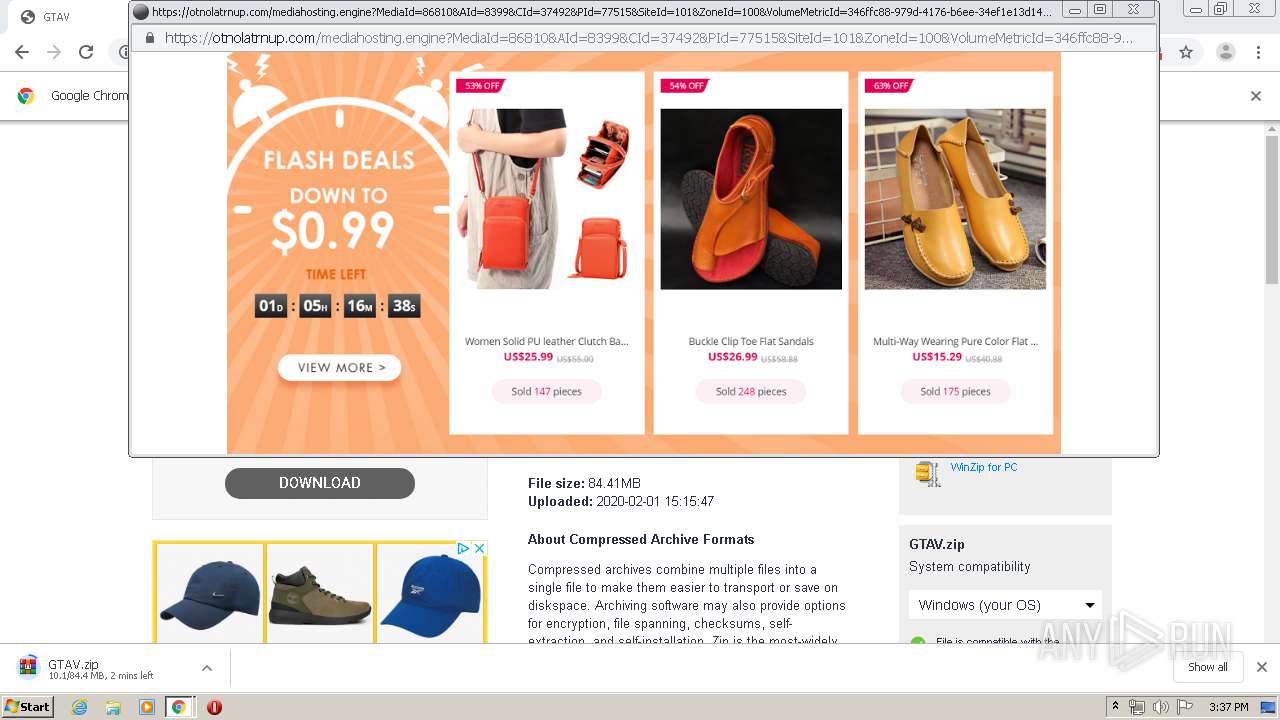Open Internet Explorer from the taskbar
The height and width of the screenshot is (720, 1280).
(x=80, y=707)
